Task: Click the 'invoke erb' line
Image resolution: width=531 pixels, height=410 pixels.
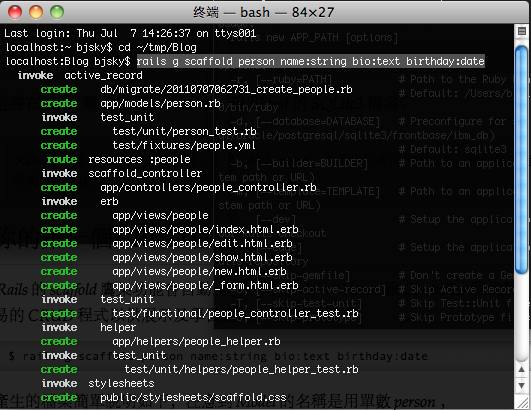Action: coord(80,201)
